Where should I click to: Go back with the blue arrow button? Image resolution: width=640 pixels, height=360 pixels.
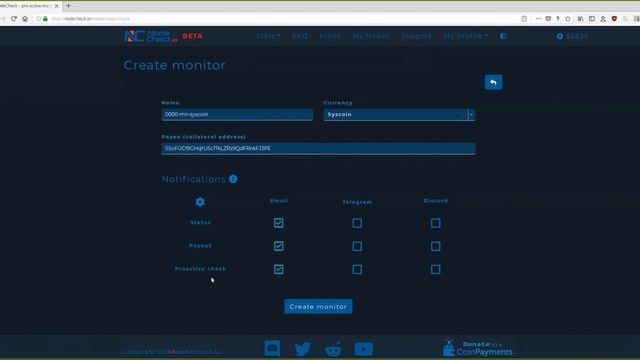pos(493,82)
